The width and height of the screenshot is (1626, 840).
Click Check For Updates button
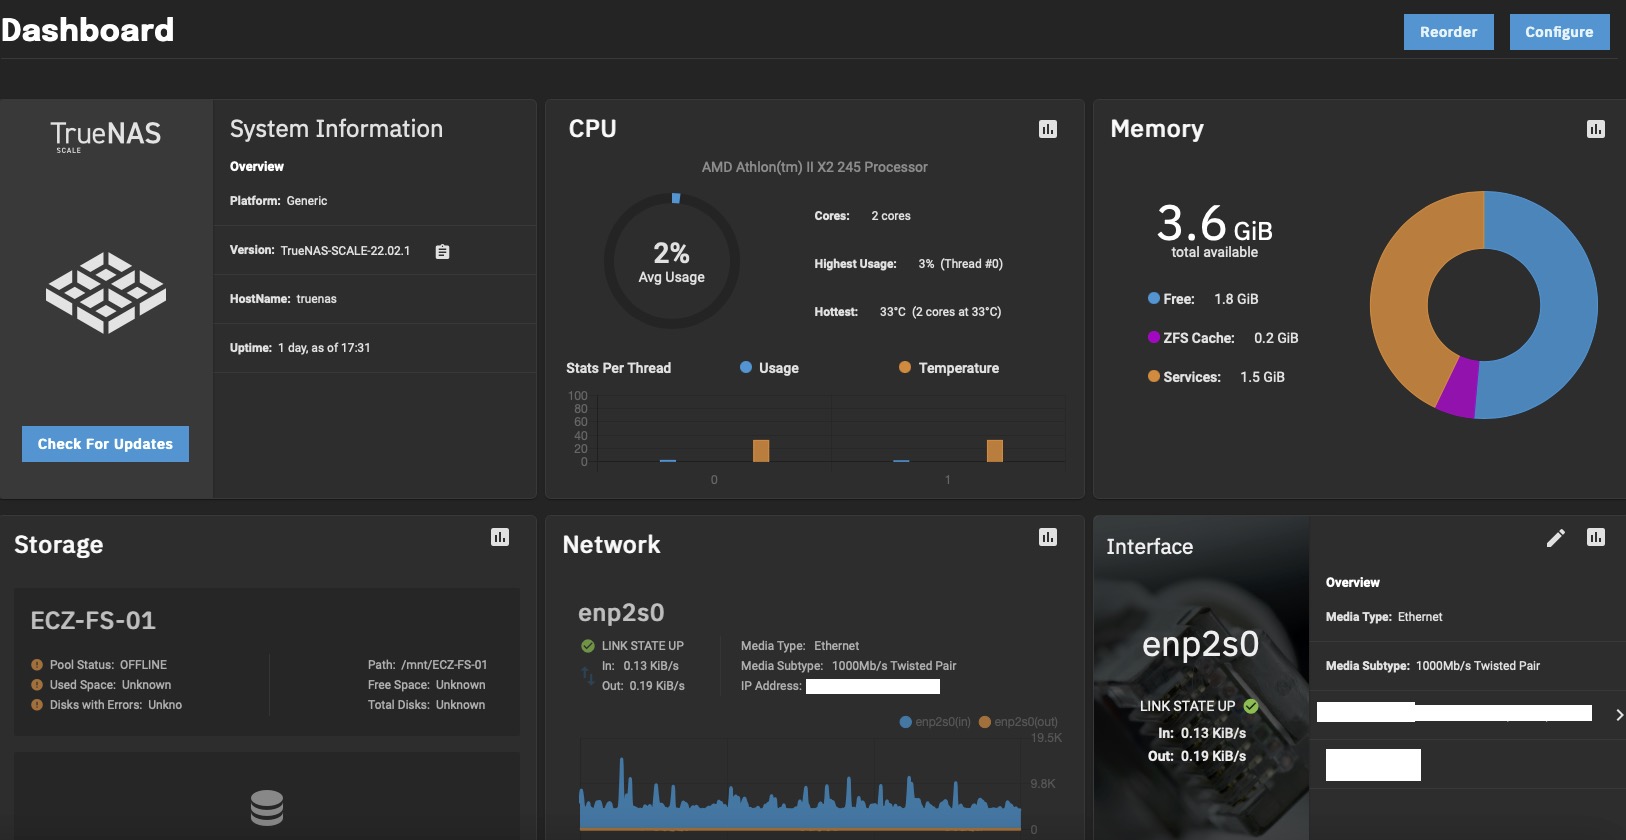(105, 444)
